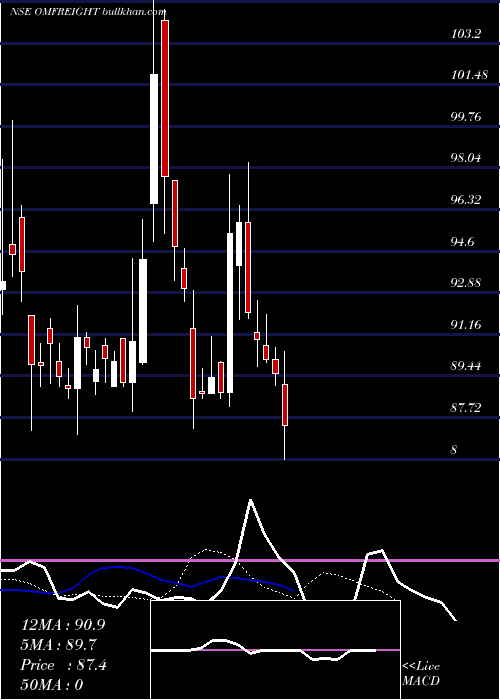The height and width of the screenshot is (700, 500).
Task: Click the 92.88 price axis label
Action: pos(466,283)
